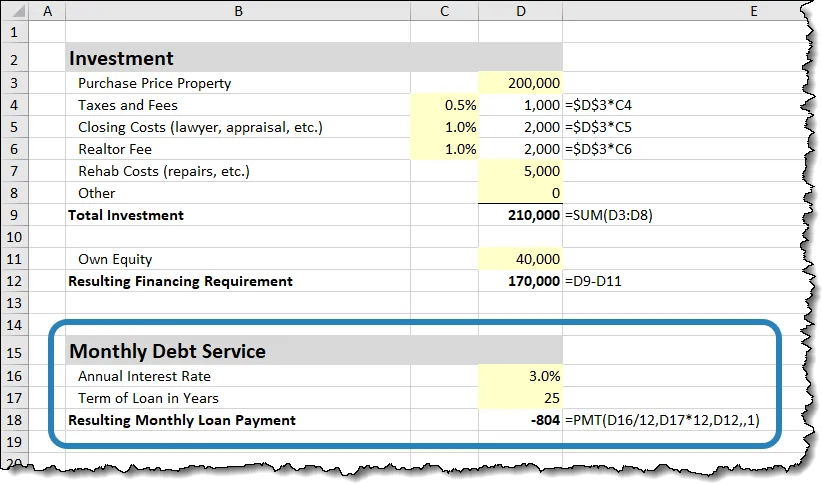Click the =D9-D11 formula text

click(593, 281)
